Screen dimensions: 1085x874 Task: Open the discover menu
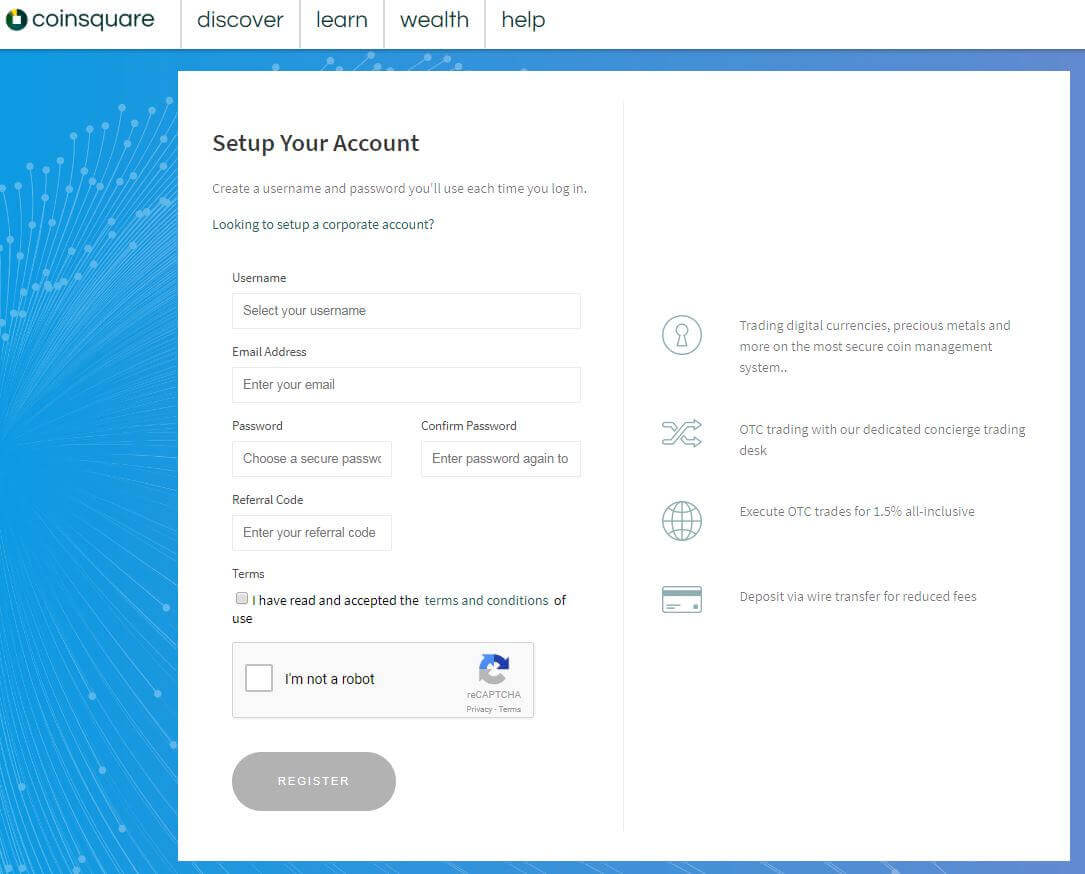[x=240, y=20]
